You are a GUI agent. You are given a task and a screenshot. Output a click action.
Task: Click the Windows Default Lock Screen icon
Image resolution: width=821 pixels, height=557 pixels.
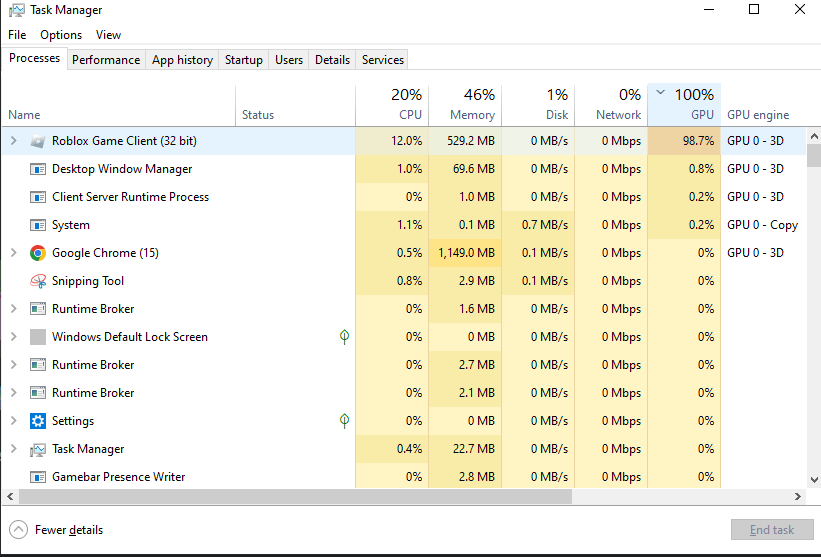38,337
